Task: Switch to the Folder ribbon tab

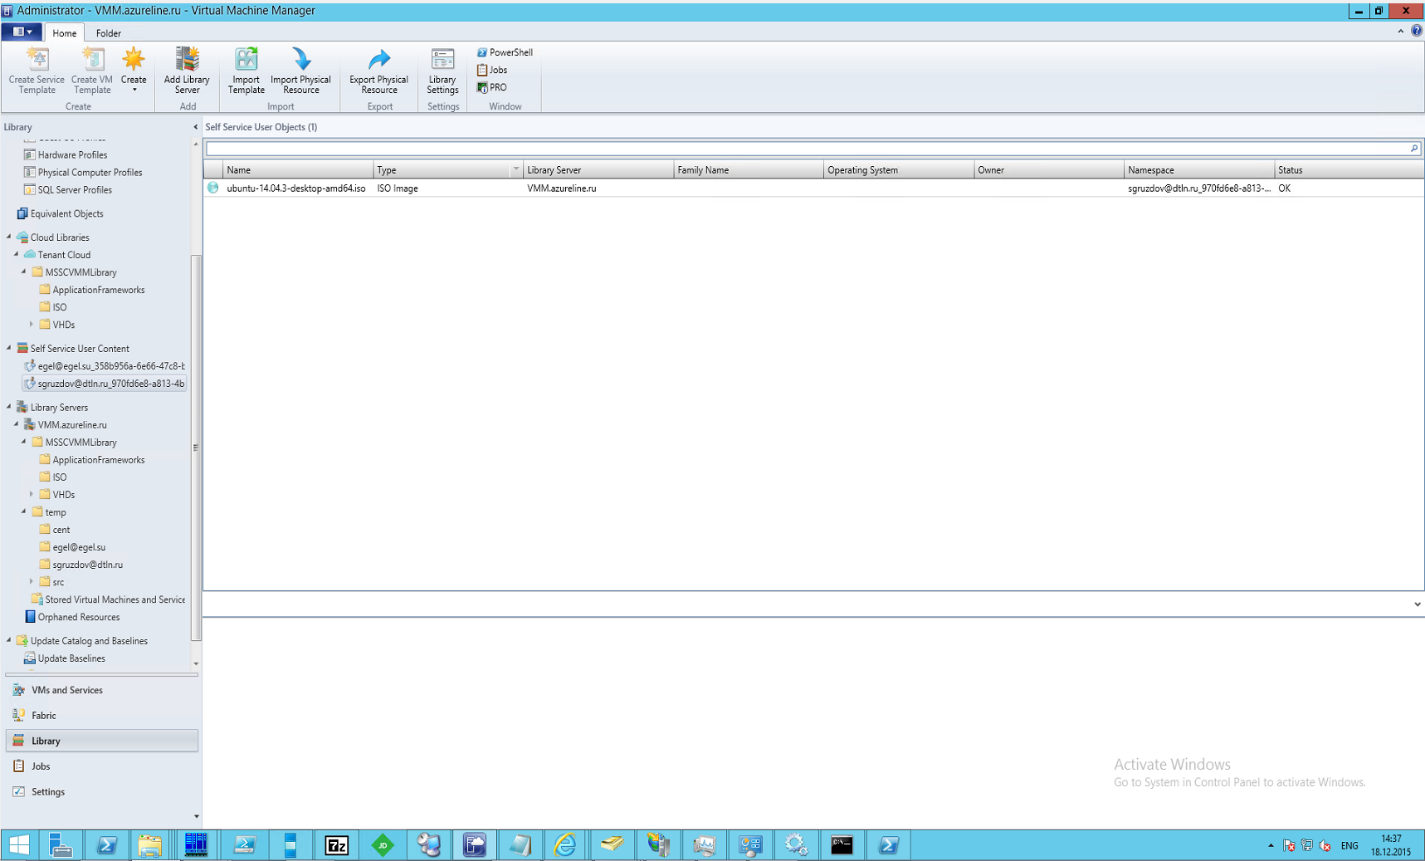Action: pyautogui.click(x=108, y=33)
